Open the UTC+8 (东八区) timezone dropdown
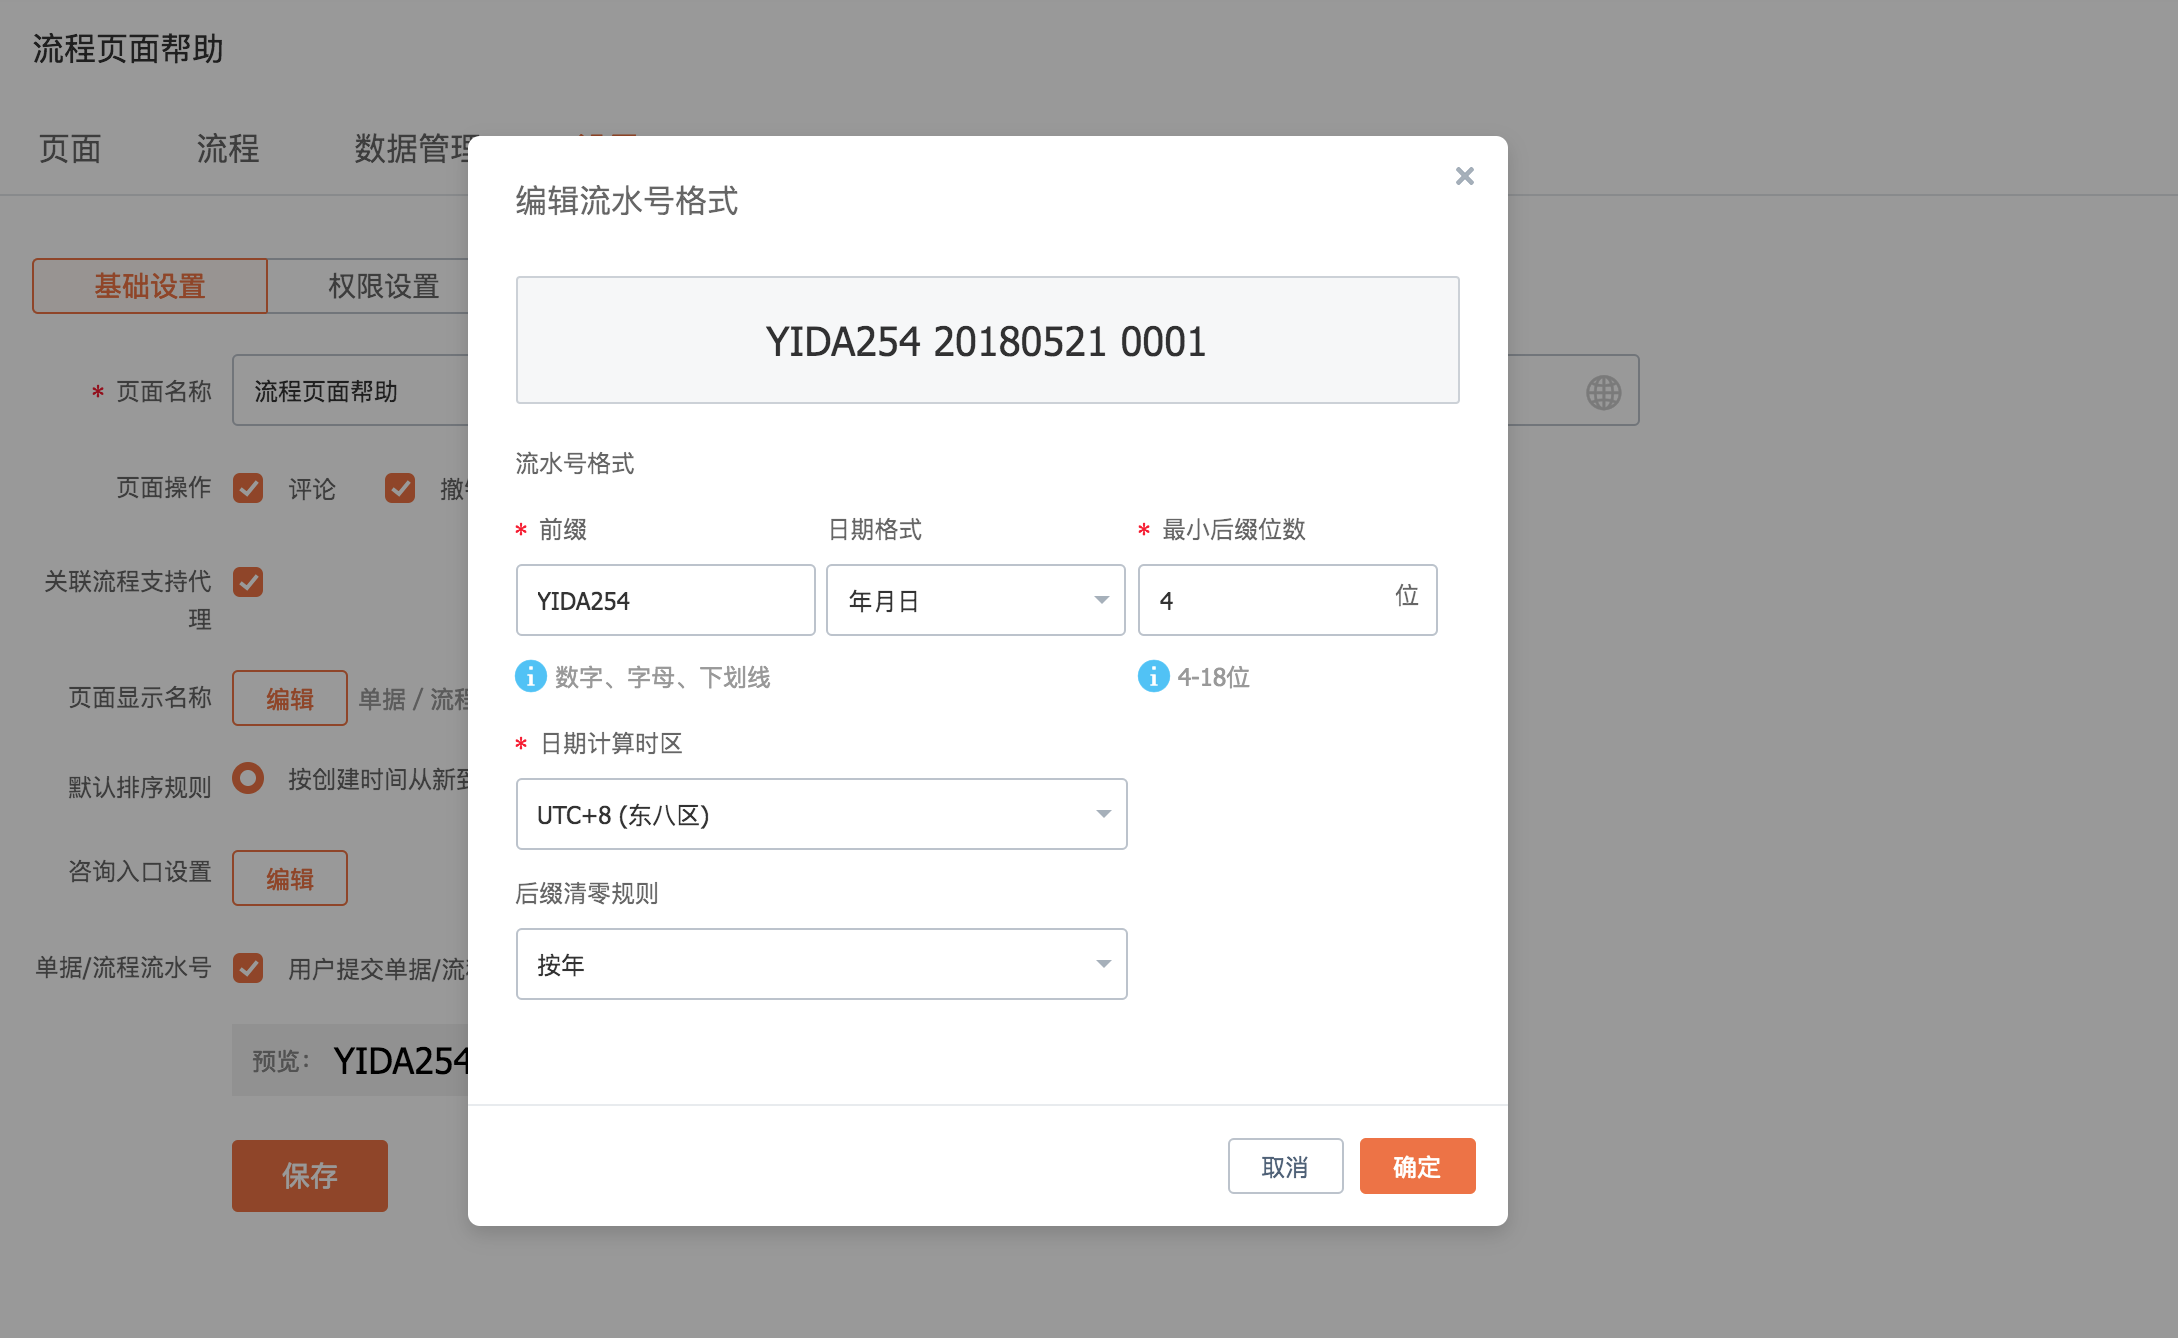Screen dimensions: 2178x1338 pos(821,814)
